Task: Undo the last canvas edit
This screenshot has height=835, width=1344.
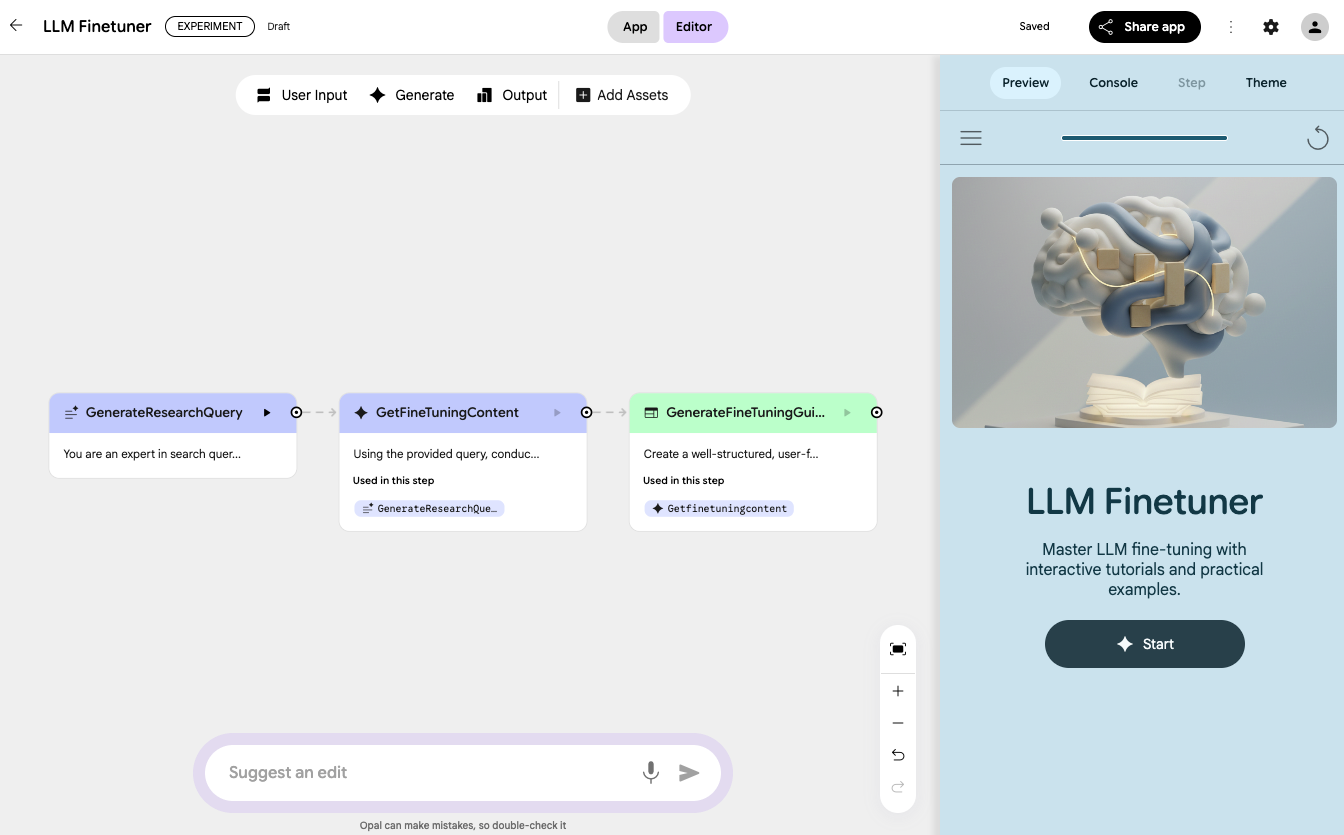Action: point(898,755)
